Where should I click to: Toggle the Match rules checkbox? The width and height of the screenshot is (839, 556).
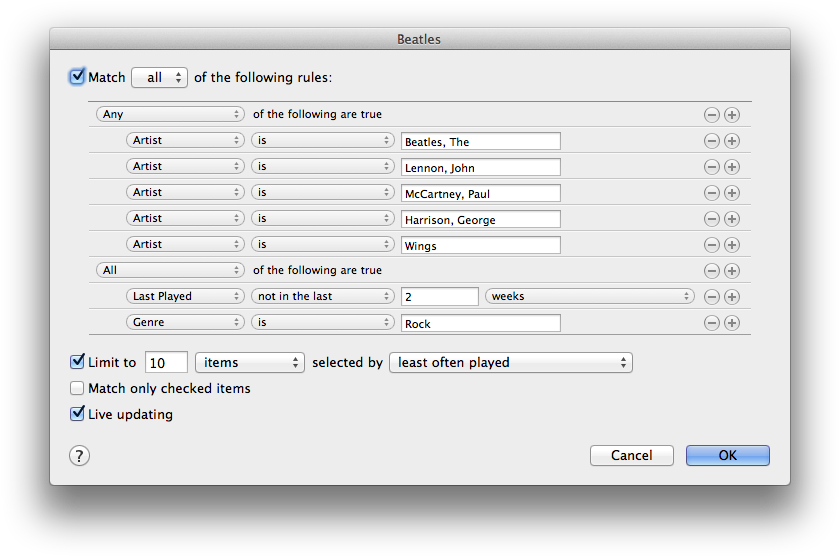pos(77,77)
